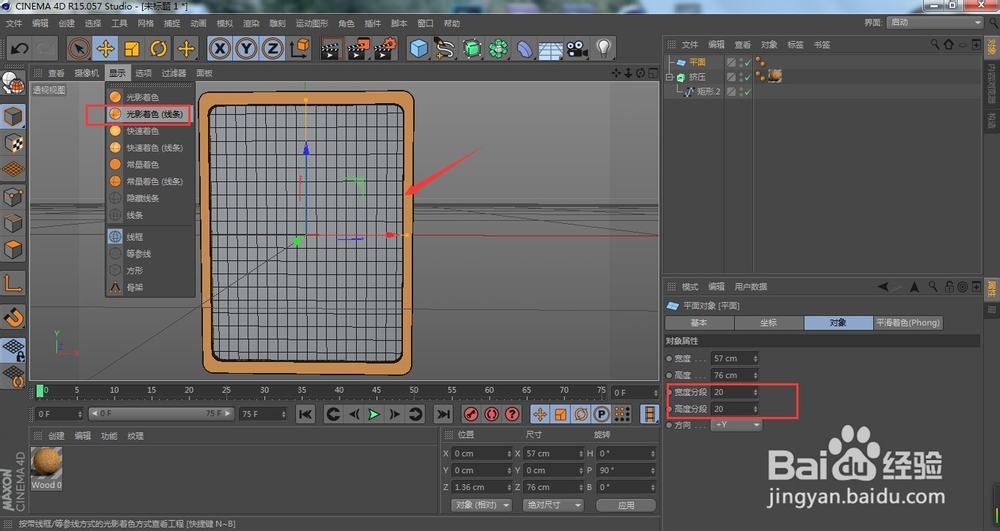The width and height of the screenshot is (1000, 531).
Task: Render the active view
Action: 331,48
